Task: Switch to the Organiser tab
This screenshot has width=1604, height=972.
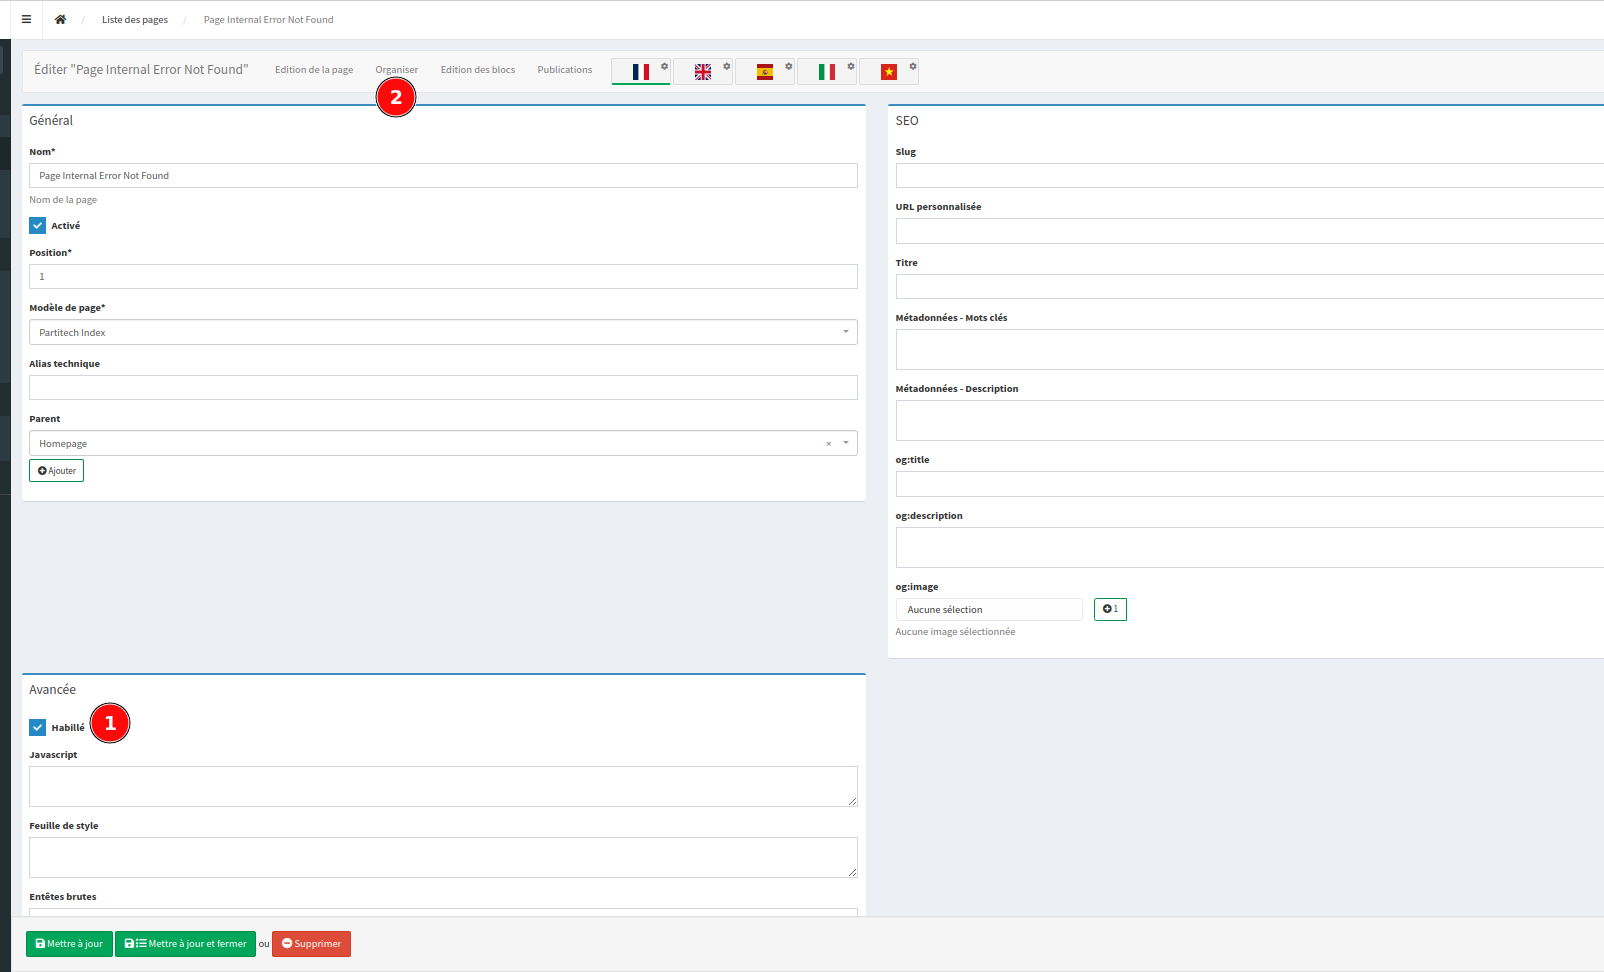Action: tap(396, 70)
